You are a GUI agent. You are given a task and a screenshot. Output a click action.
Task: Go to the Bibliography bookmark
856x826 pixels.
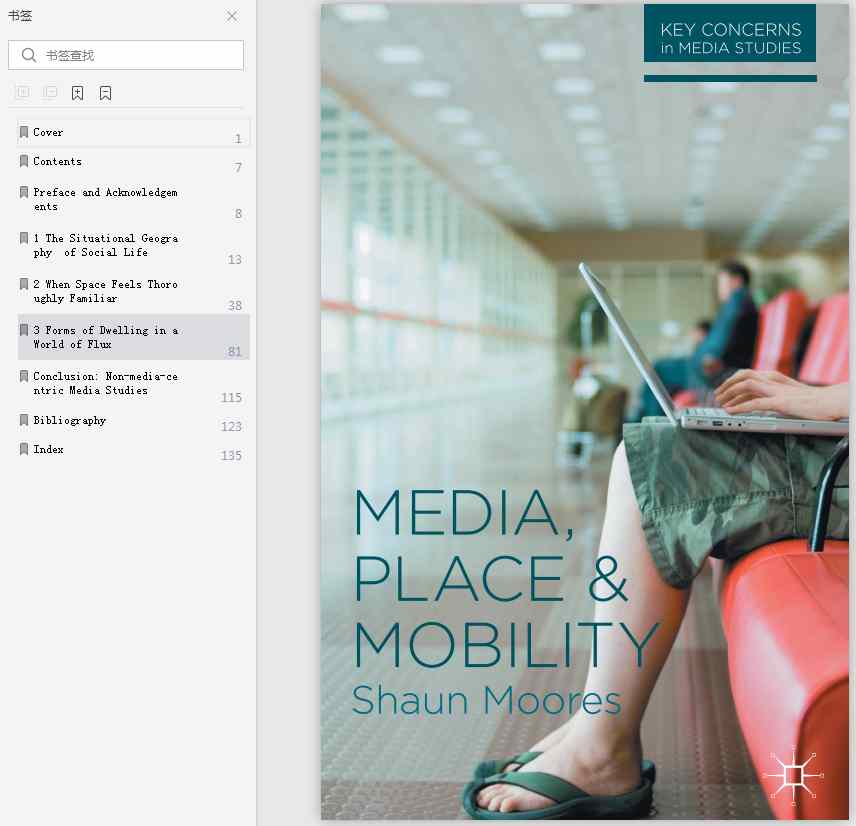134,421
